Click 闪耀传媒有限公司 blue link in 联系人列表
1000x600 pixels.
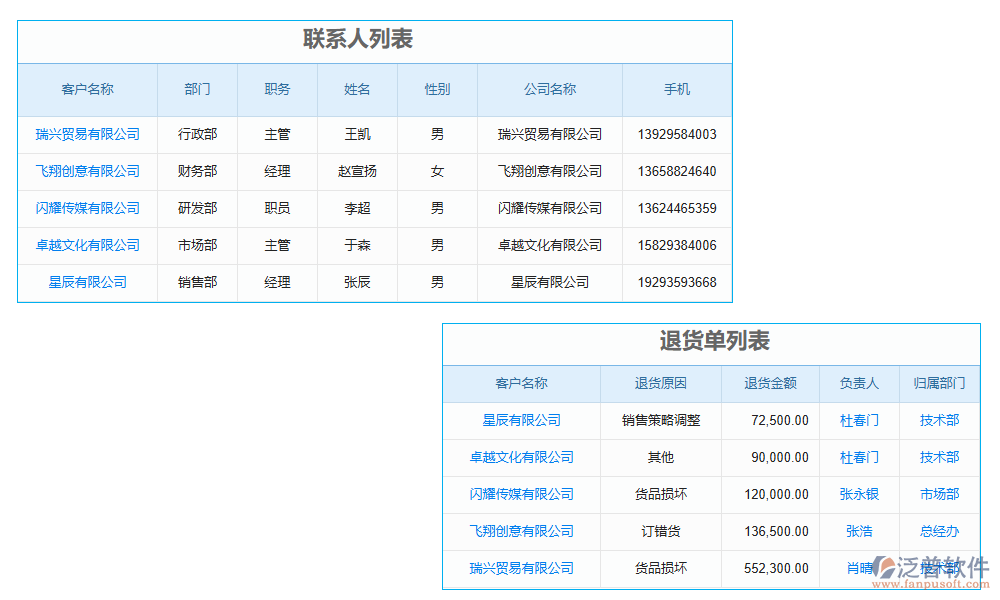[x=87, y=208]
